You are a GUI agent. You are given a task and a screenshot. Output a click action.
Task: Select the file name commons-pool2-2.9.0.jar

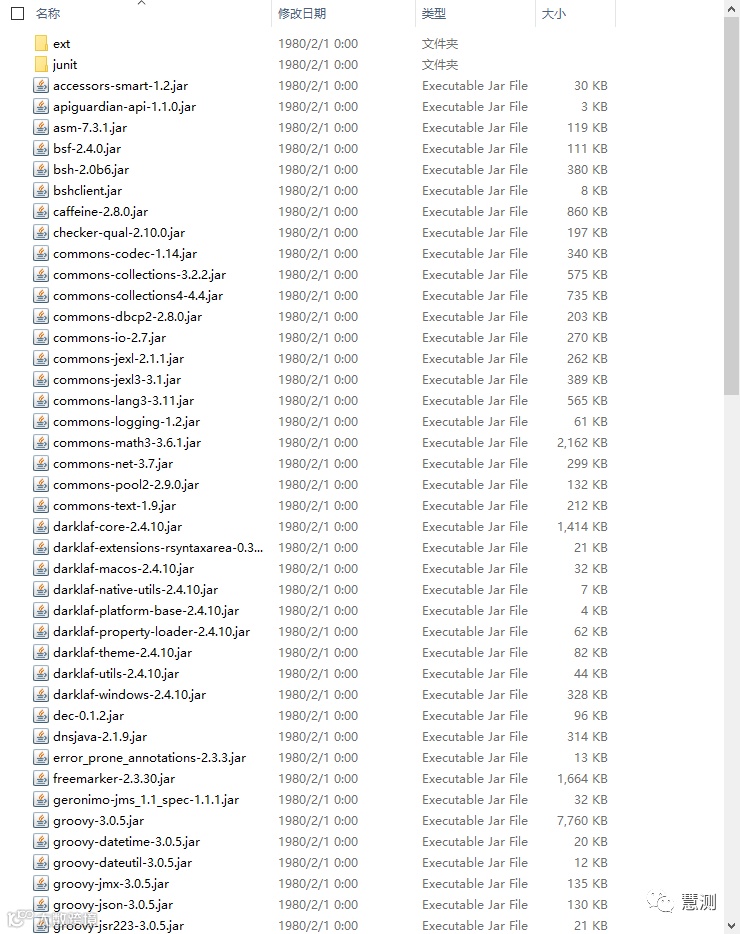(x=126, y=485)
